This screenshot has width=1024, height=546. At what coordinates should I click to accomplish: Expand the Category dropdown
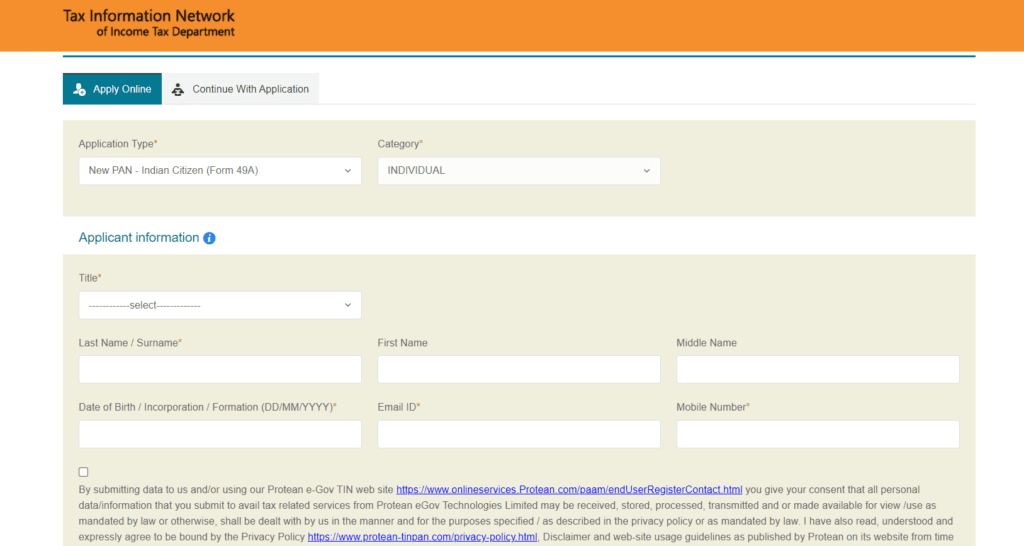(x=518, y=171)
